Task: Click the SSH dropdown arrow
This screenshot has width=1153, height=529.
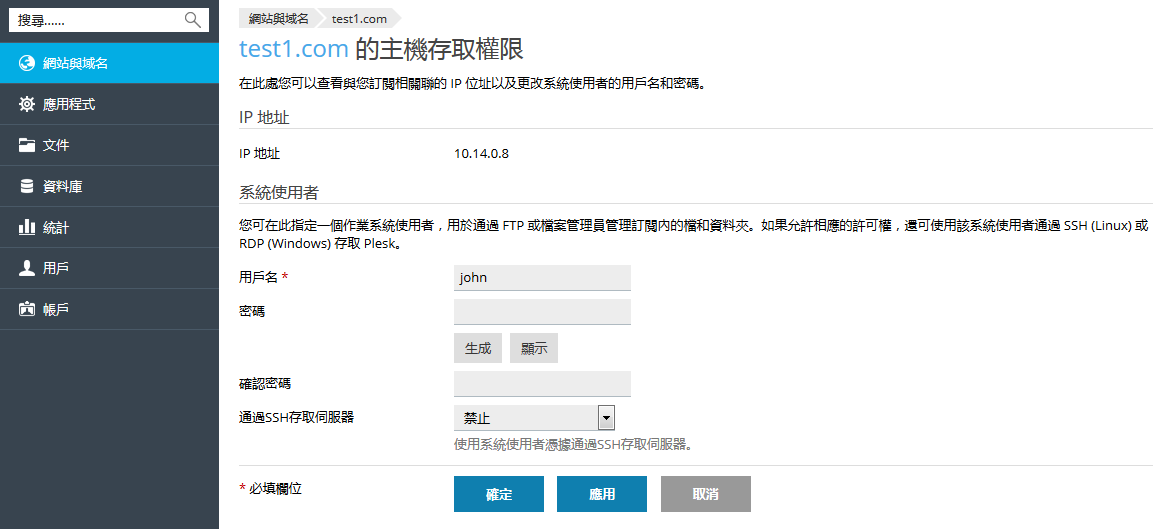Action: pyautogui.click(x=606, y=418)
